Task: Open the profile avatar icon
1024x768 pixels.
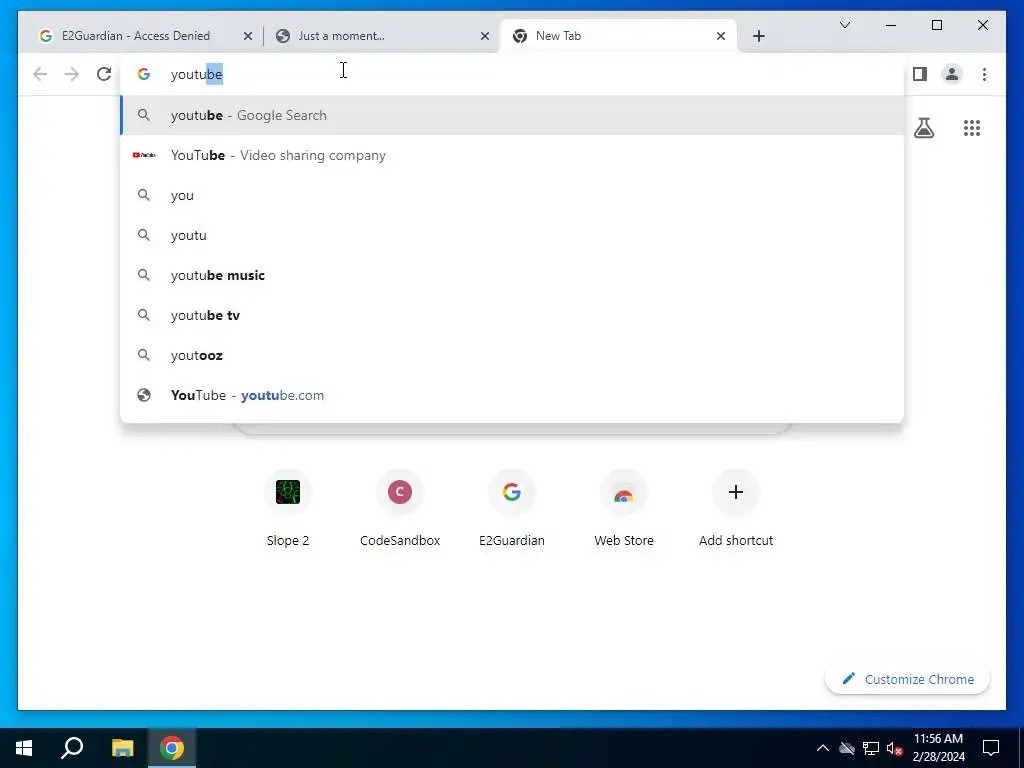Action: pyautogui.click(x=952, y=74)
